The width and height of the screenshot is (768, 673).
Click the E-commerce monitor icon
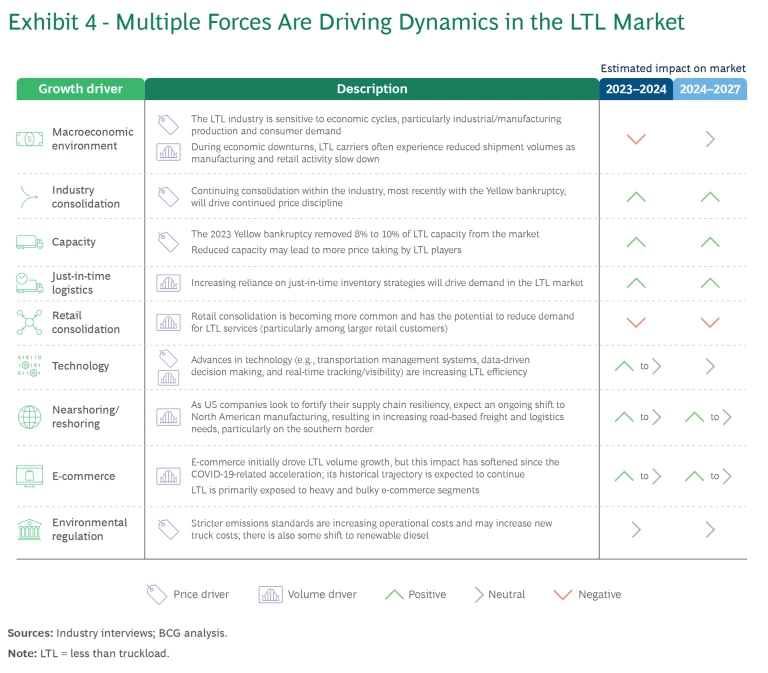click(x=30, y=476)
